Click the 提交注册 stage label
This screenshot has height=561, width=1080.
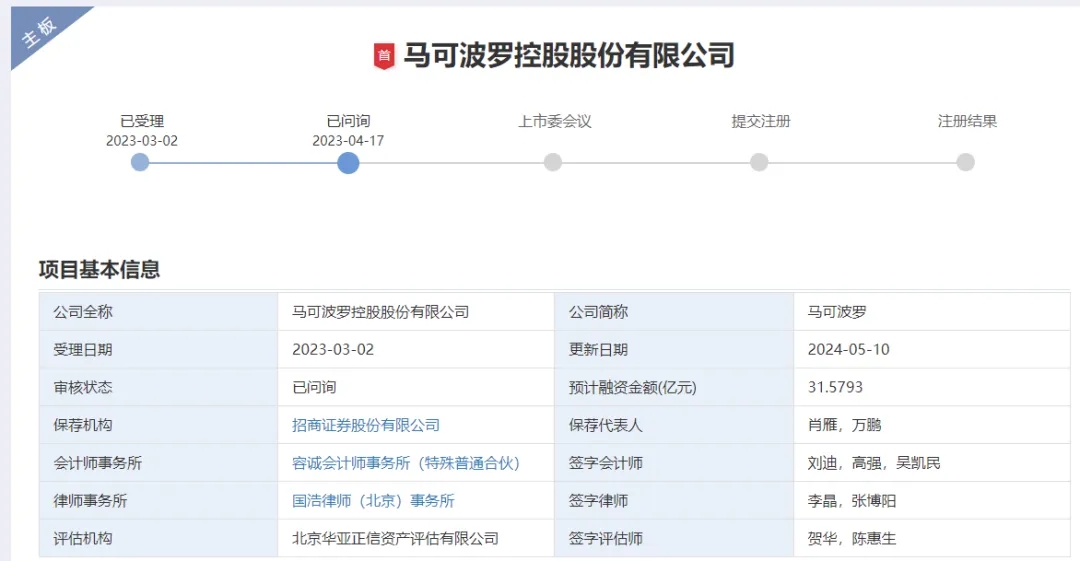click(x=760, y=121)
